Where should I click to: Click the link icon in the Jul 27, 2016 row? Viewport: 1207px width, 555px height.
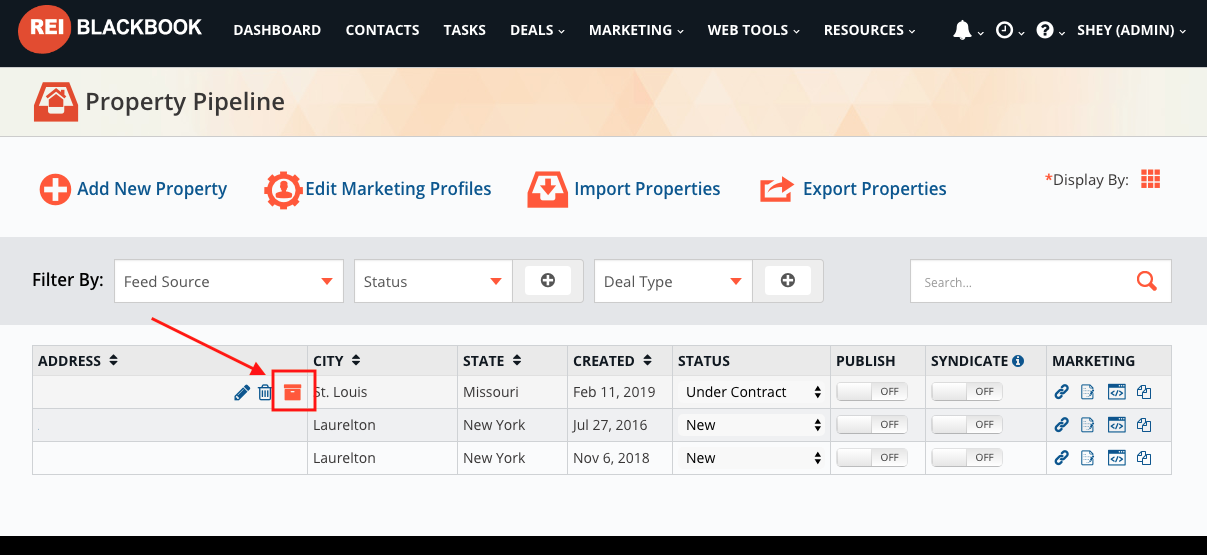pos(1062,425)
